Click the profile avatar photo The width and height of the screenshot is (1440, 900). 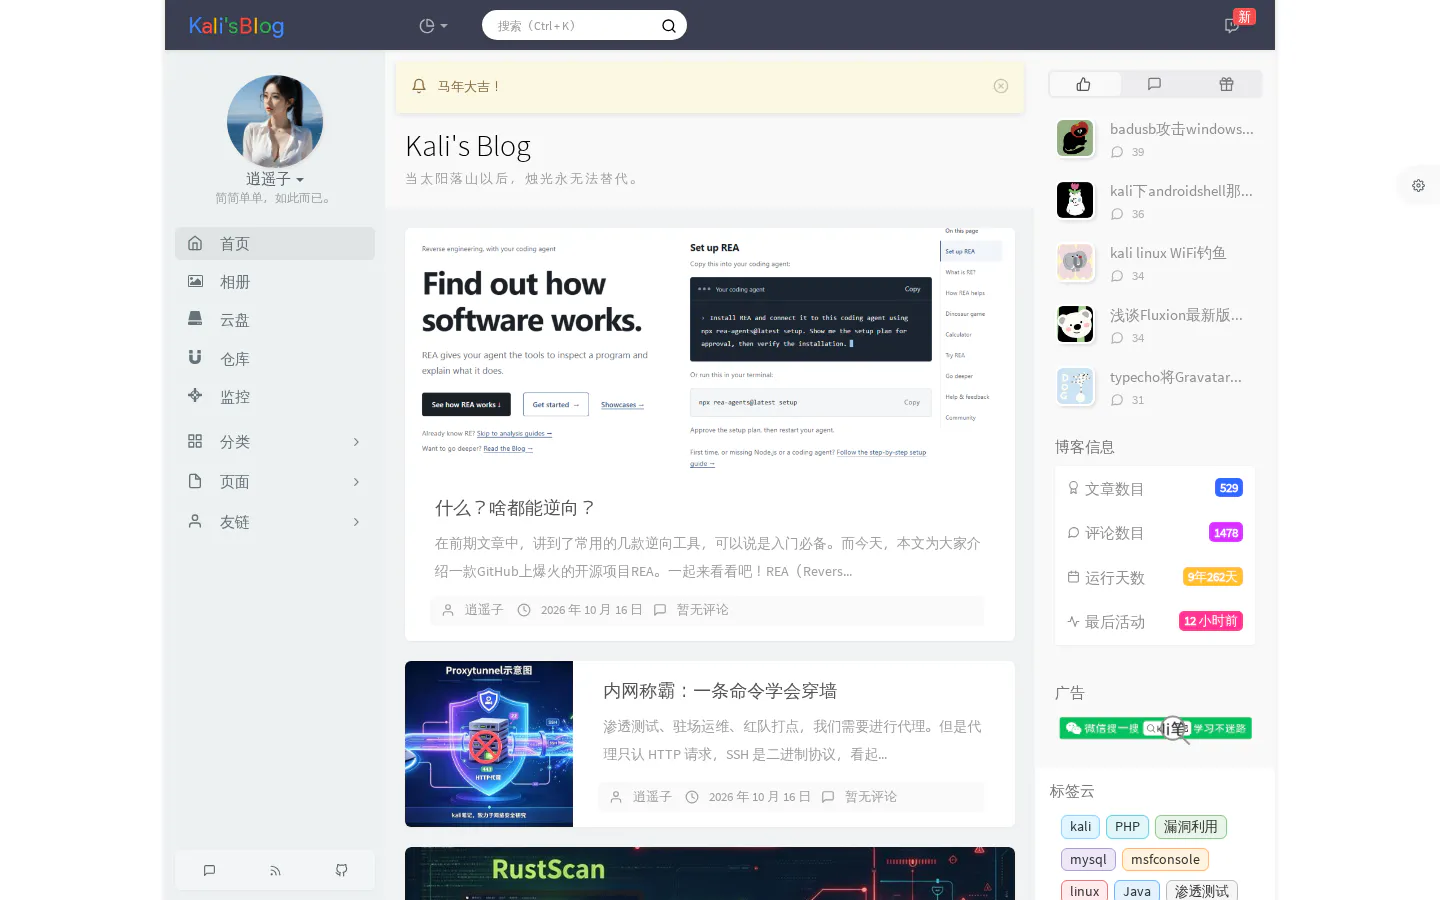click(275, 121)
